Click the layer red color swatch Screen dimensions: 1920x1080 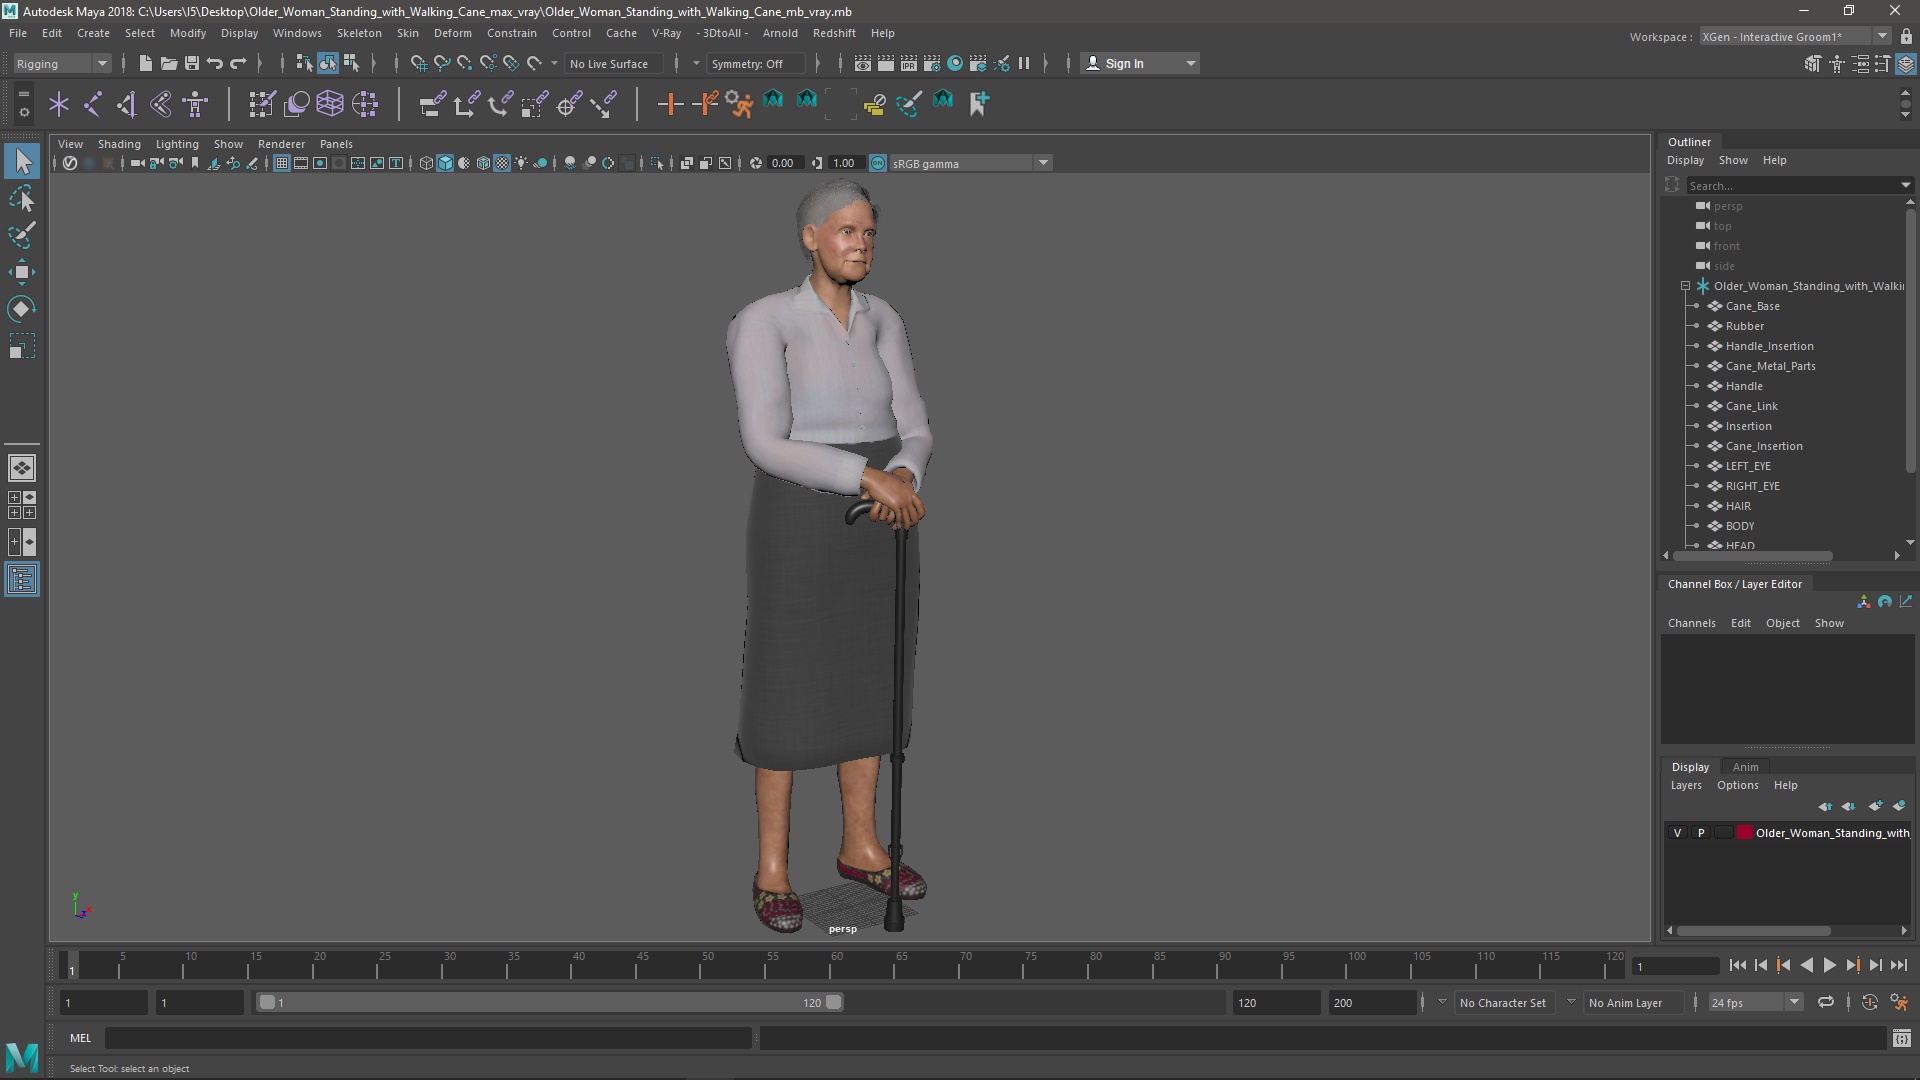click(1744, 832)
